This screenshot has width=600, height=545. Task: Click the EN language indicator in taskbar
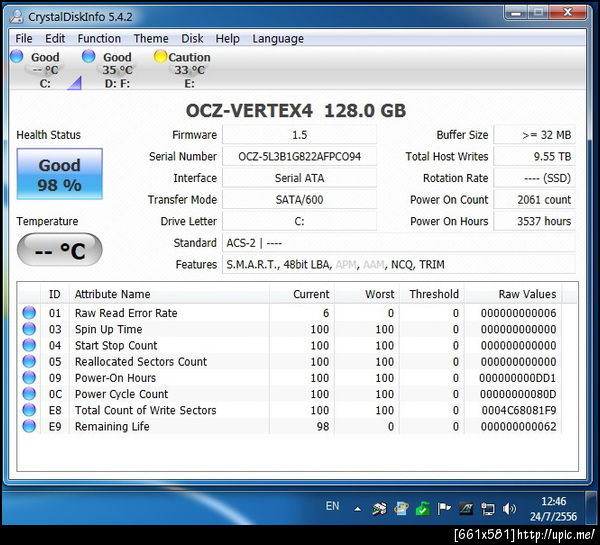tap(332, 506)
